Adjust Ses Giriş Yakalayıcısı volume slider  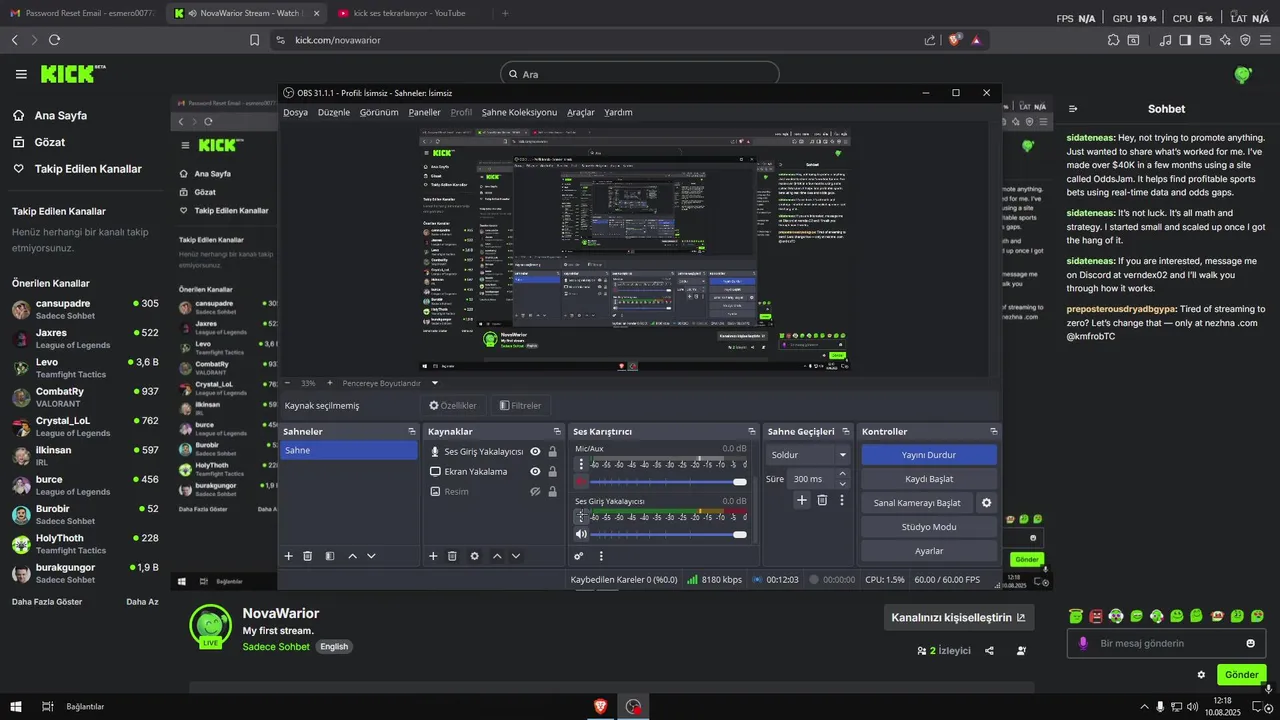click(x=668, y=534)
